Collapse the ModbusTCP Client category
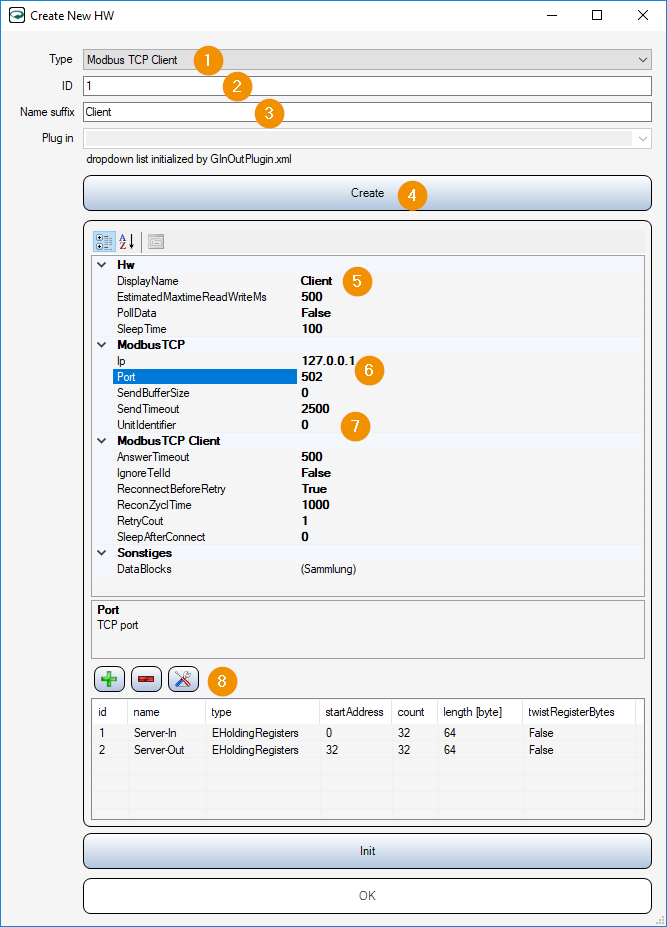The image size is (667, 927). (x=102, y=441)
